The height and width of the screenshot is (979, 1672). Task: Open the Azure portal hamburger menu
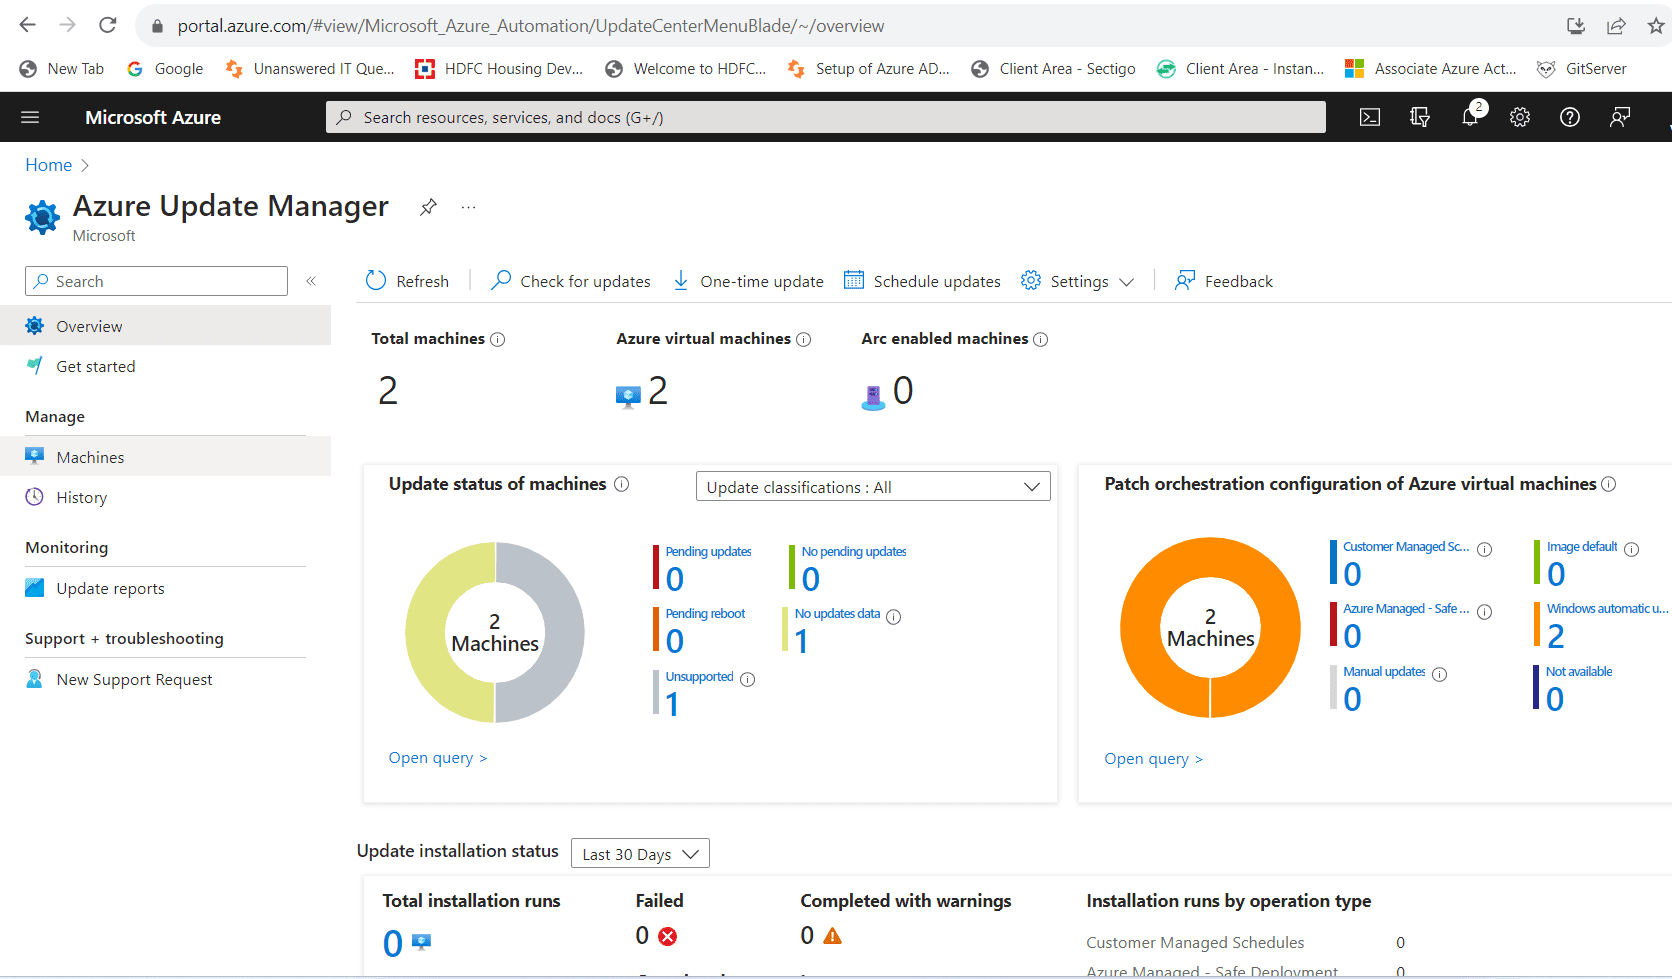coord(30,117)
